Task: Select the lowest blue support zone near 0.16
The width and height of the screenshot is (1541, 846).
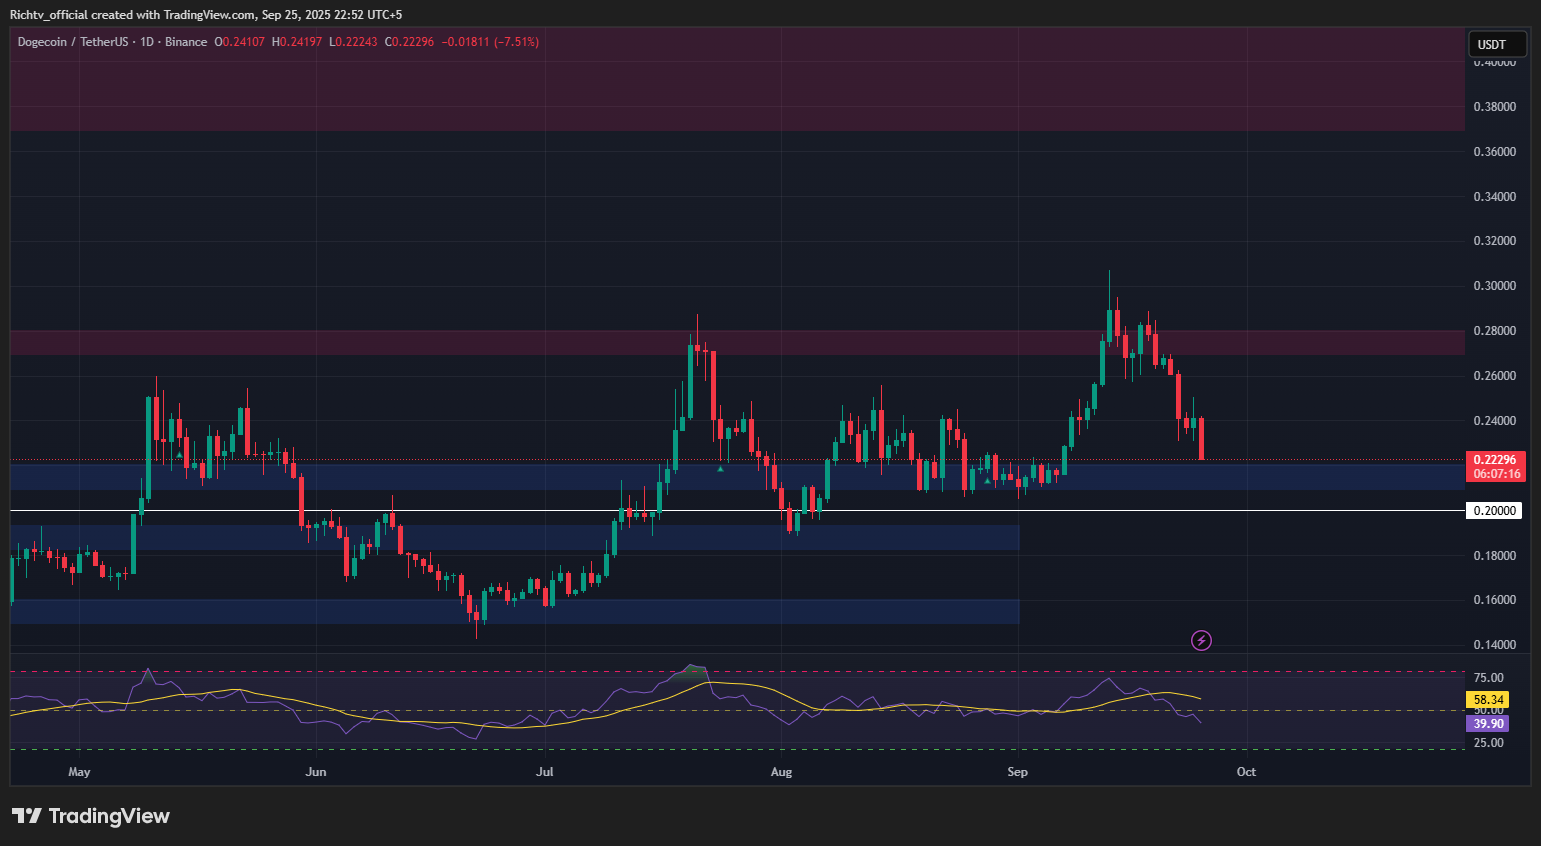Action: click(x=514, y=612)
